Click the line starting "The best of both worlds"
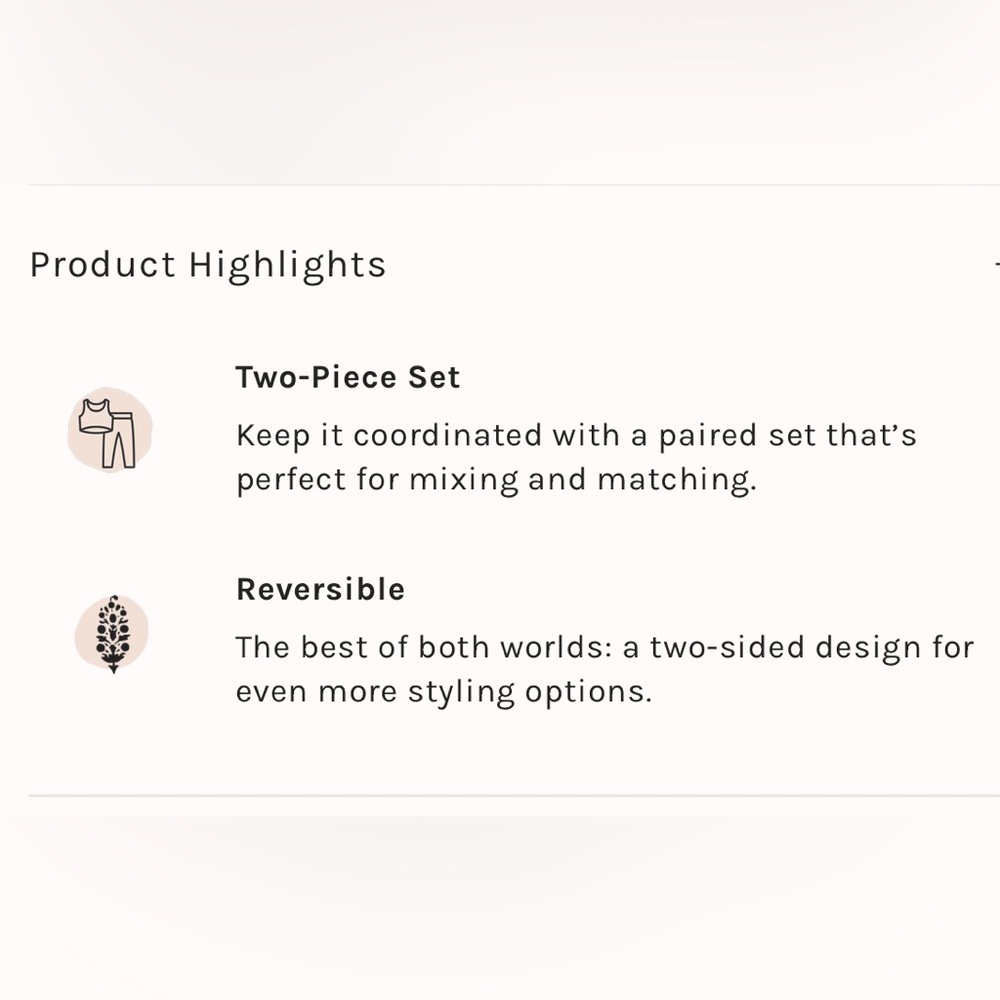The image size is (1000, 1000). 604,648
